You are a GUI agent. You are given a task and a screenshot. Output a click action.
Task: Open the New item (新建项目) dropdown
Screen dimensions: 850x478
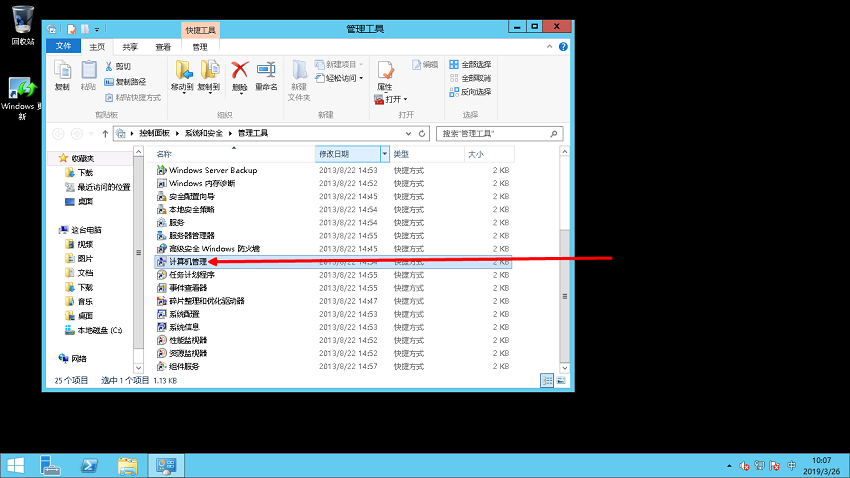point(339,64)
